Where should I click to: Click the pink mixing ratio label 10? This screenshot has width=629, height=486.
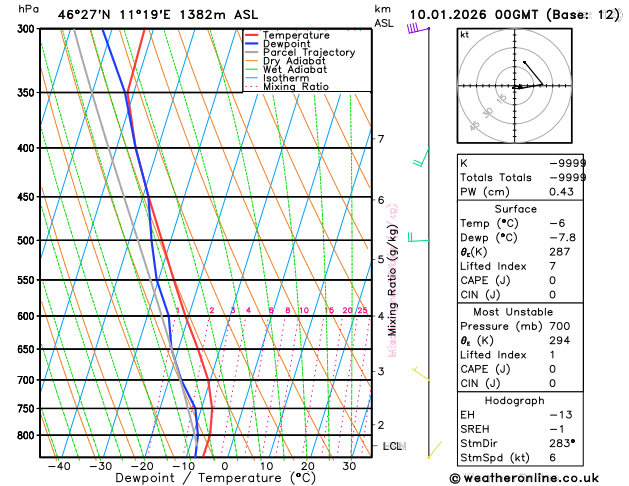coord(304,310)
